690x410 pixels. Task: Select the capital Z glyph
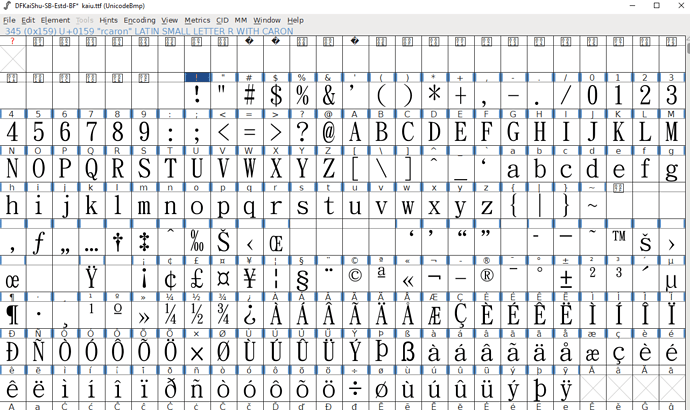click(329, 168)
